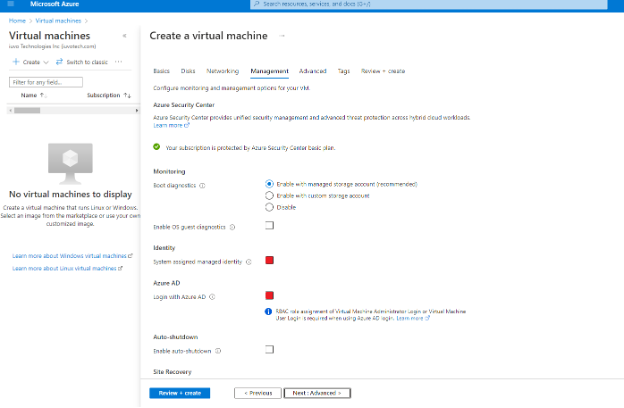Screen dimensions: 624x408
Task: Click the Home breadcrumb link
Action: 17,21
